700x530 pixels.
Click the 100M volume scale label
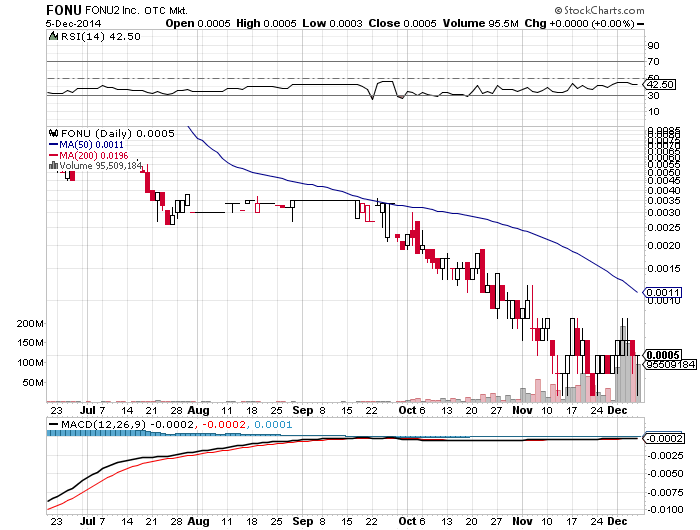click(30, 363)
